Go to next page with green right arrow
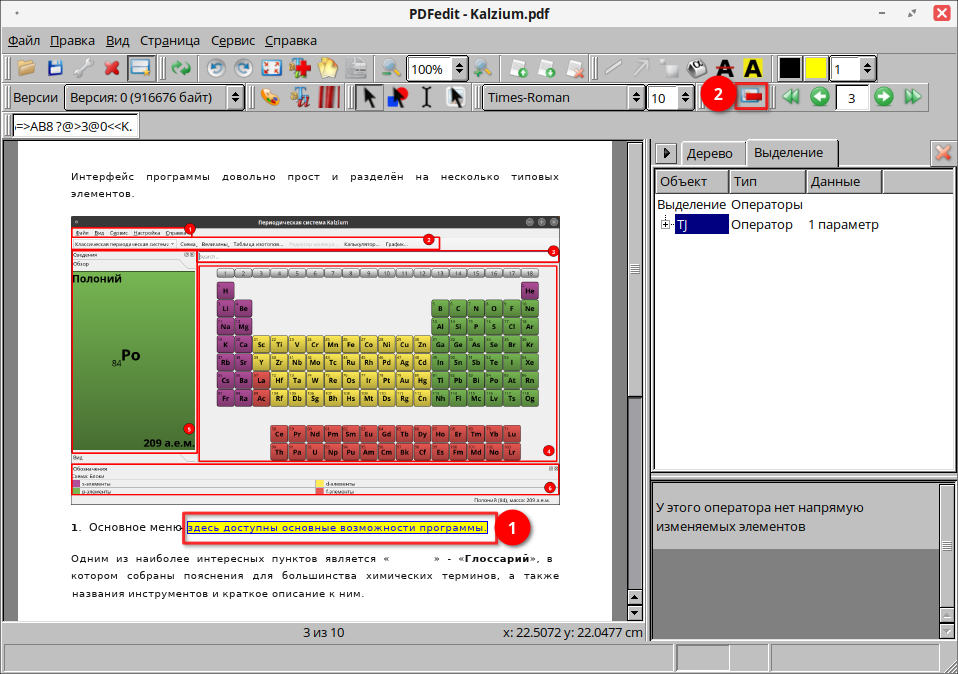958x674 pixels. [884, 97]
